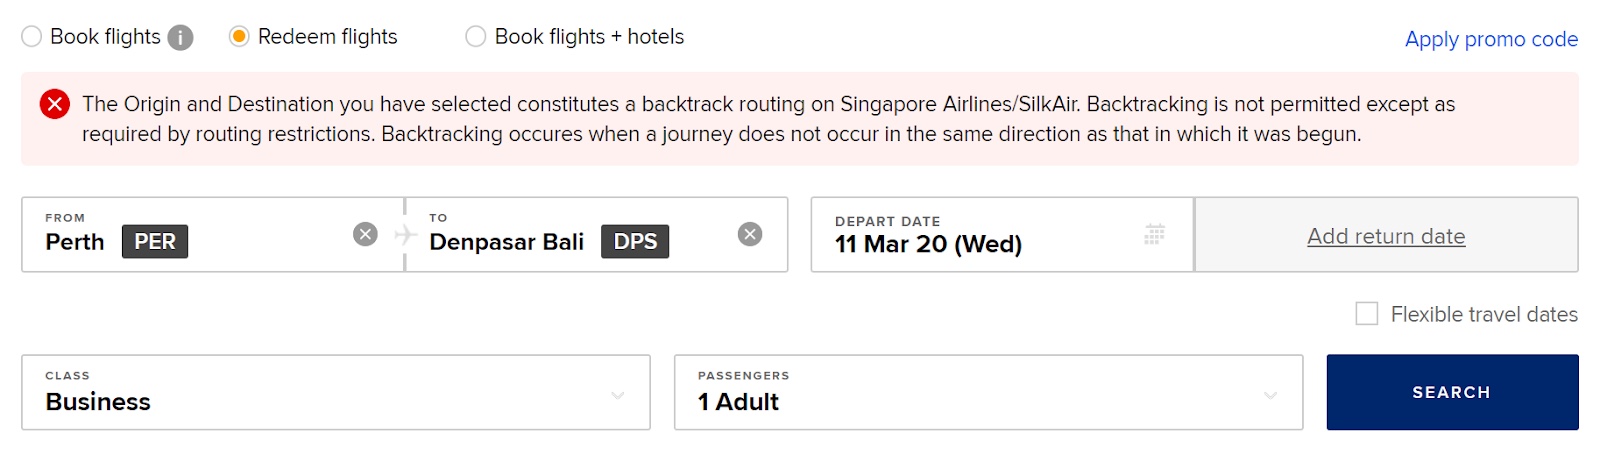This screenshot has height=455, width=1600.
Task: Enable the Flexible travel dates checkbox
Action: (1367, 314)
